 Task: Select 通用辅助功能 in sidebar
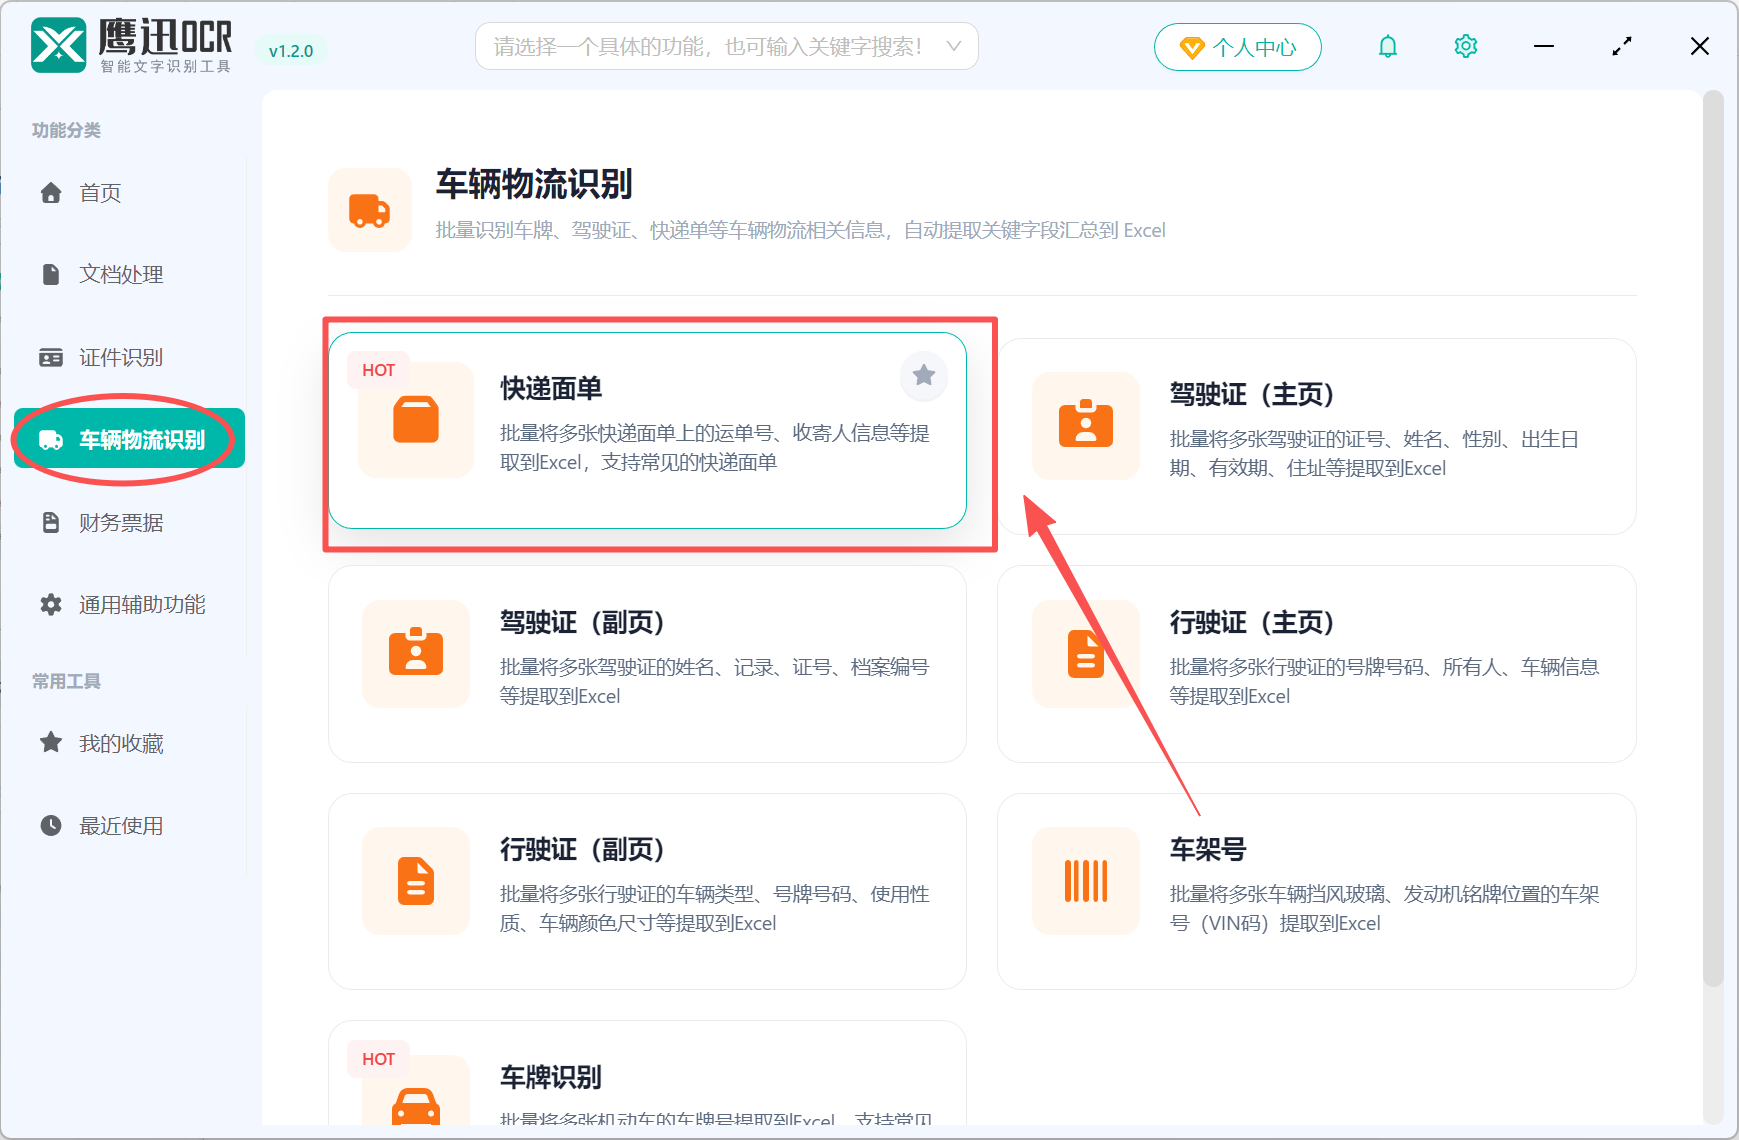(140, 604)
